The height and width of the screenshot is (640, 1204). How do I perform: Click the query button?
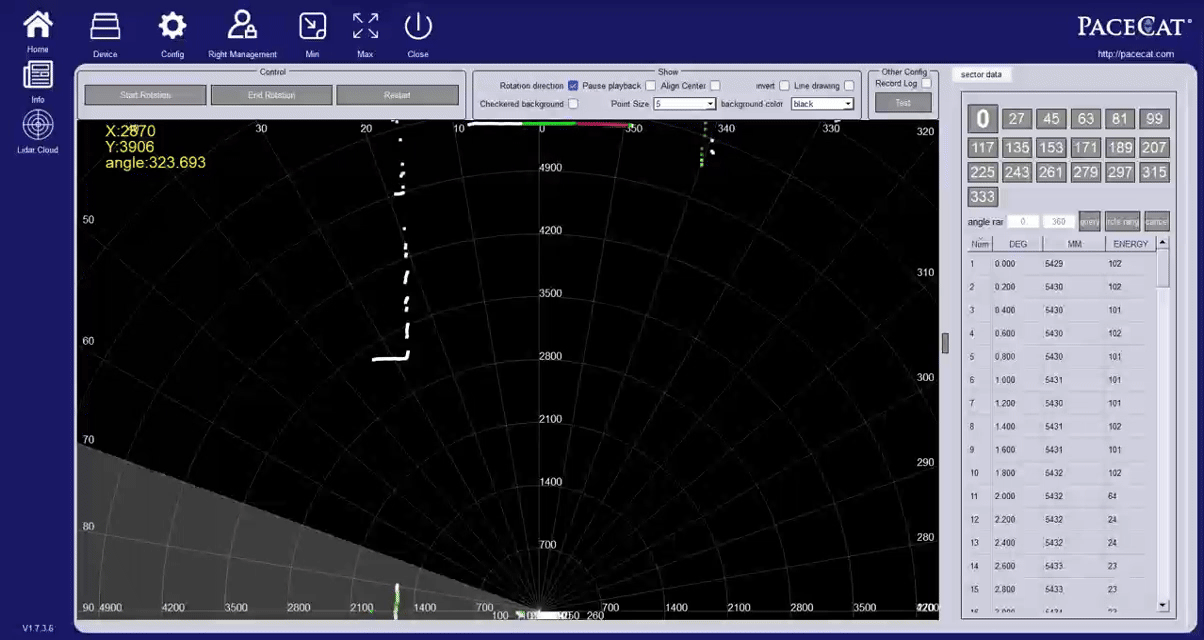click(x=1089, y=222)
